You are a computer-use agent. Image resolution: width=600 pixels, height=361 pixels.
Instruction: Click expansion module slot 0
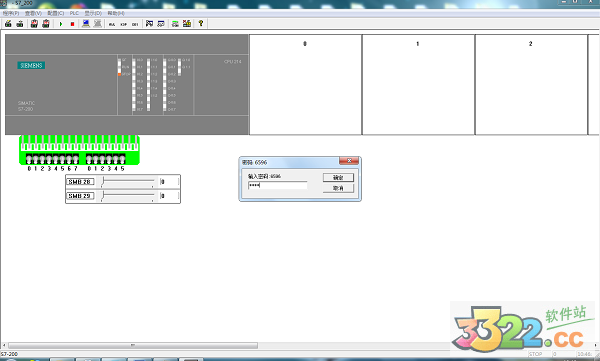coord(305,85)
